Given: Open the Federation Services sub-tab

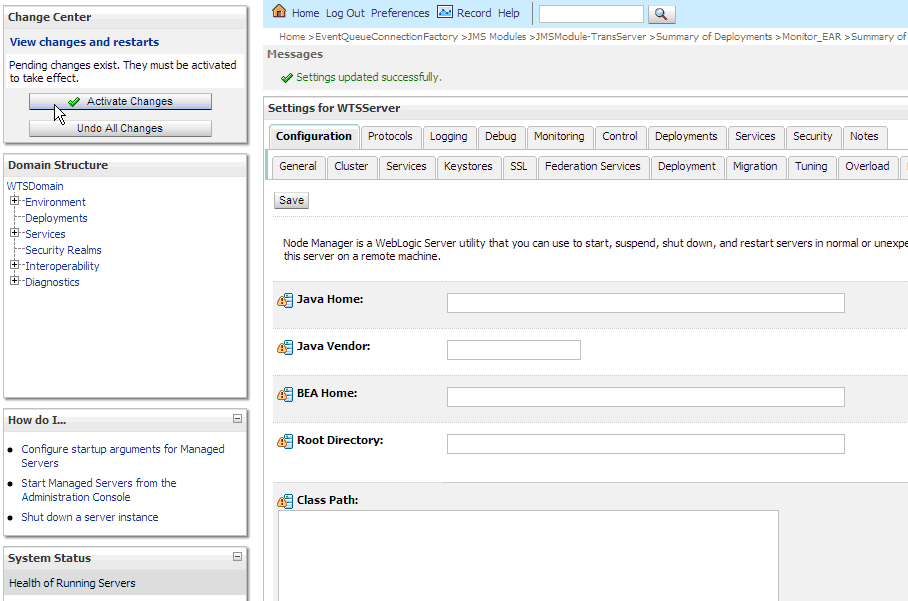Looking at the screenshot, I should [x=592, y=167].
